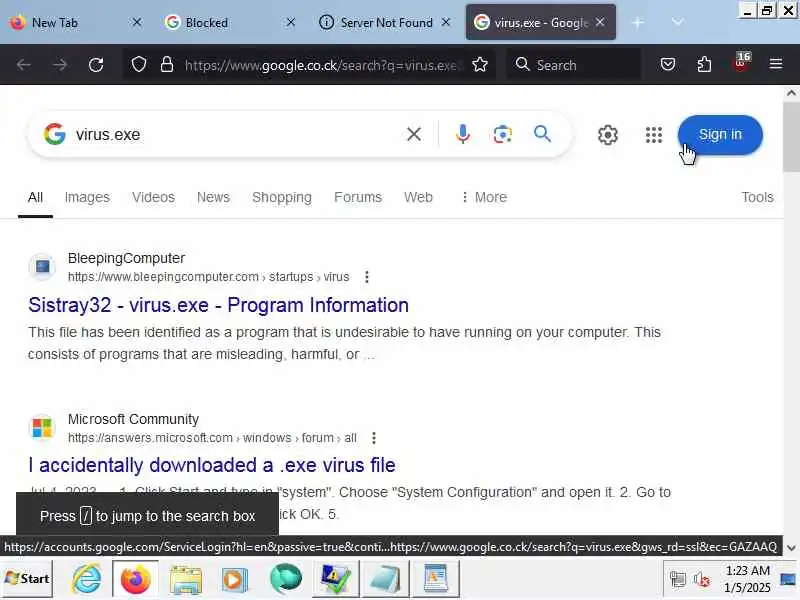Viewport: 800px width, 600px height.
Task: Open new tab with plus button
Action: click(x=638, y=22)
